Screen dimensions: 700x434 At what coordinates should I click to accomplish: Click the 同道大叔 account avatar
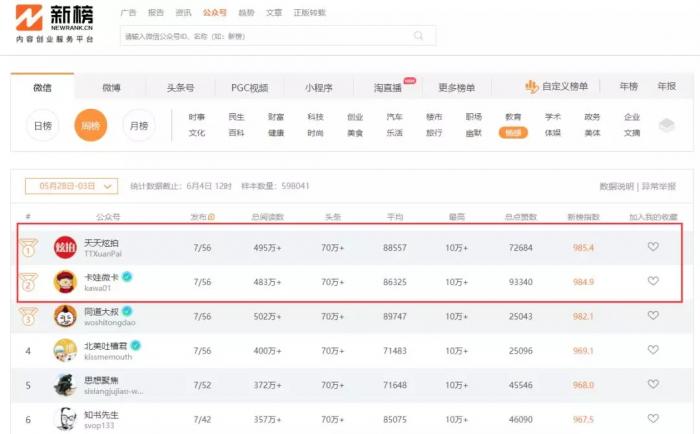pyautogui.click(x=65, y=316)
